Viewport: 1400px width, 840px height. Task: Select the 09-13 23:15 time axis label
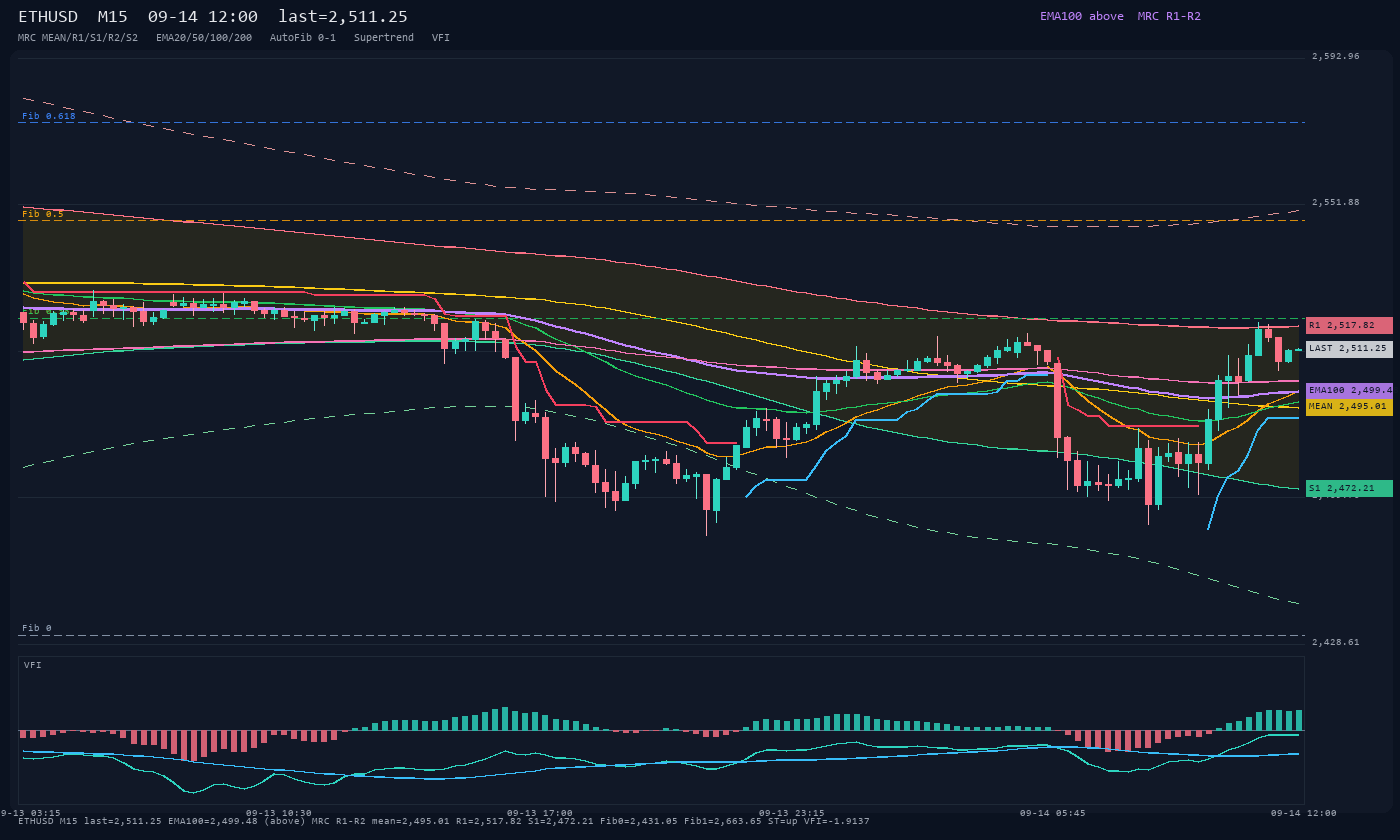tap(792, 813)
